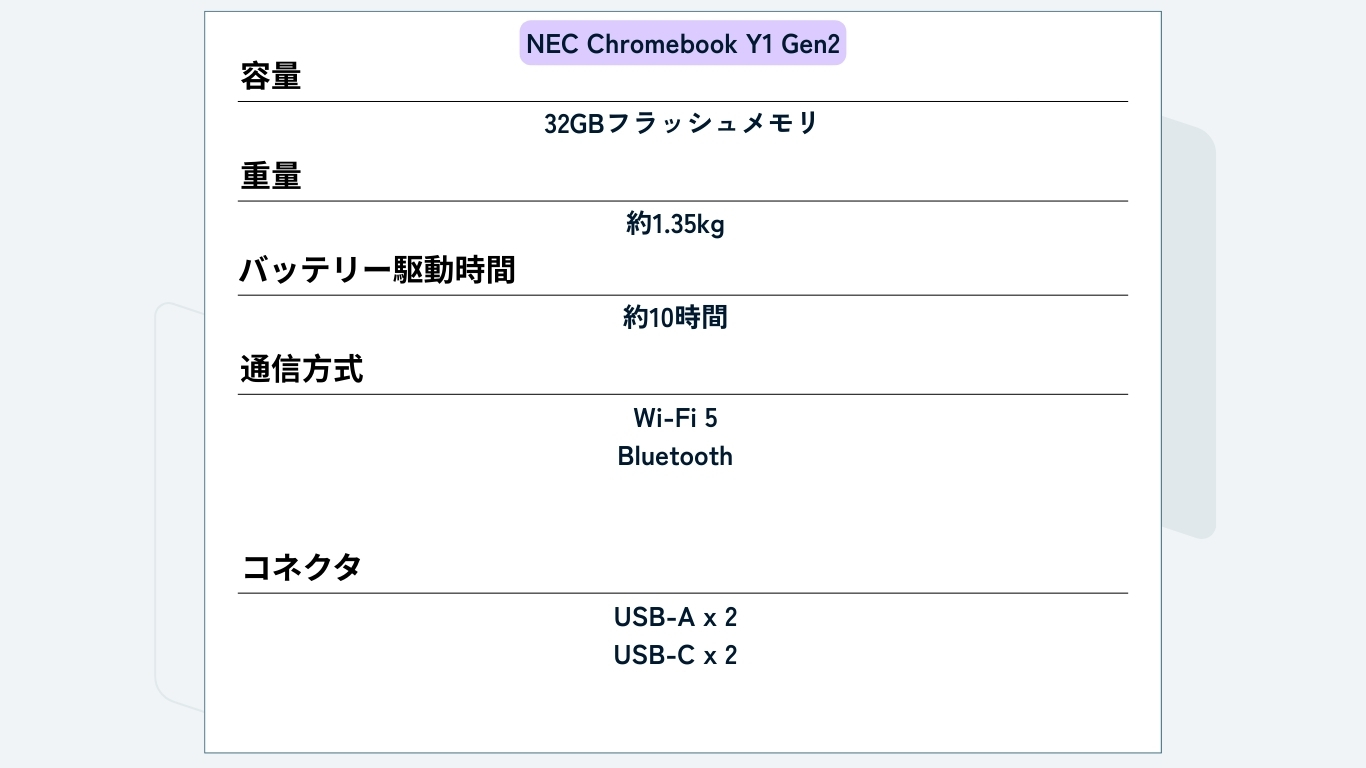Select the バッテリー駆動時間 heading
Viewport: 1366px width, 768px height.
[x=377, y=270]
